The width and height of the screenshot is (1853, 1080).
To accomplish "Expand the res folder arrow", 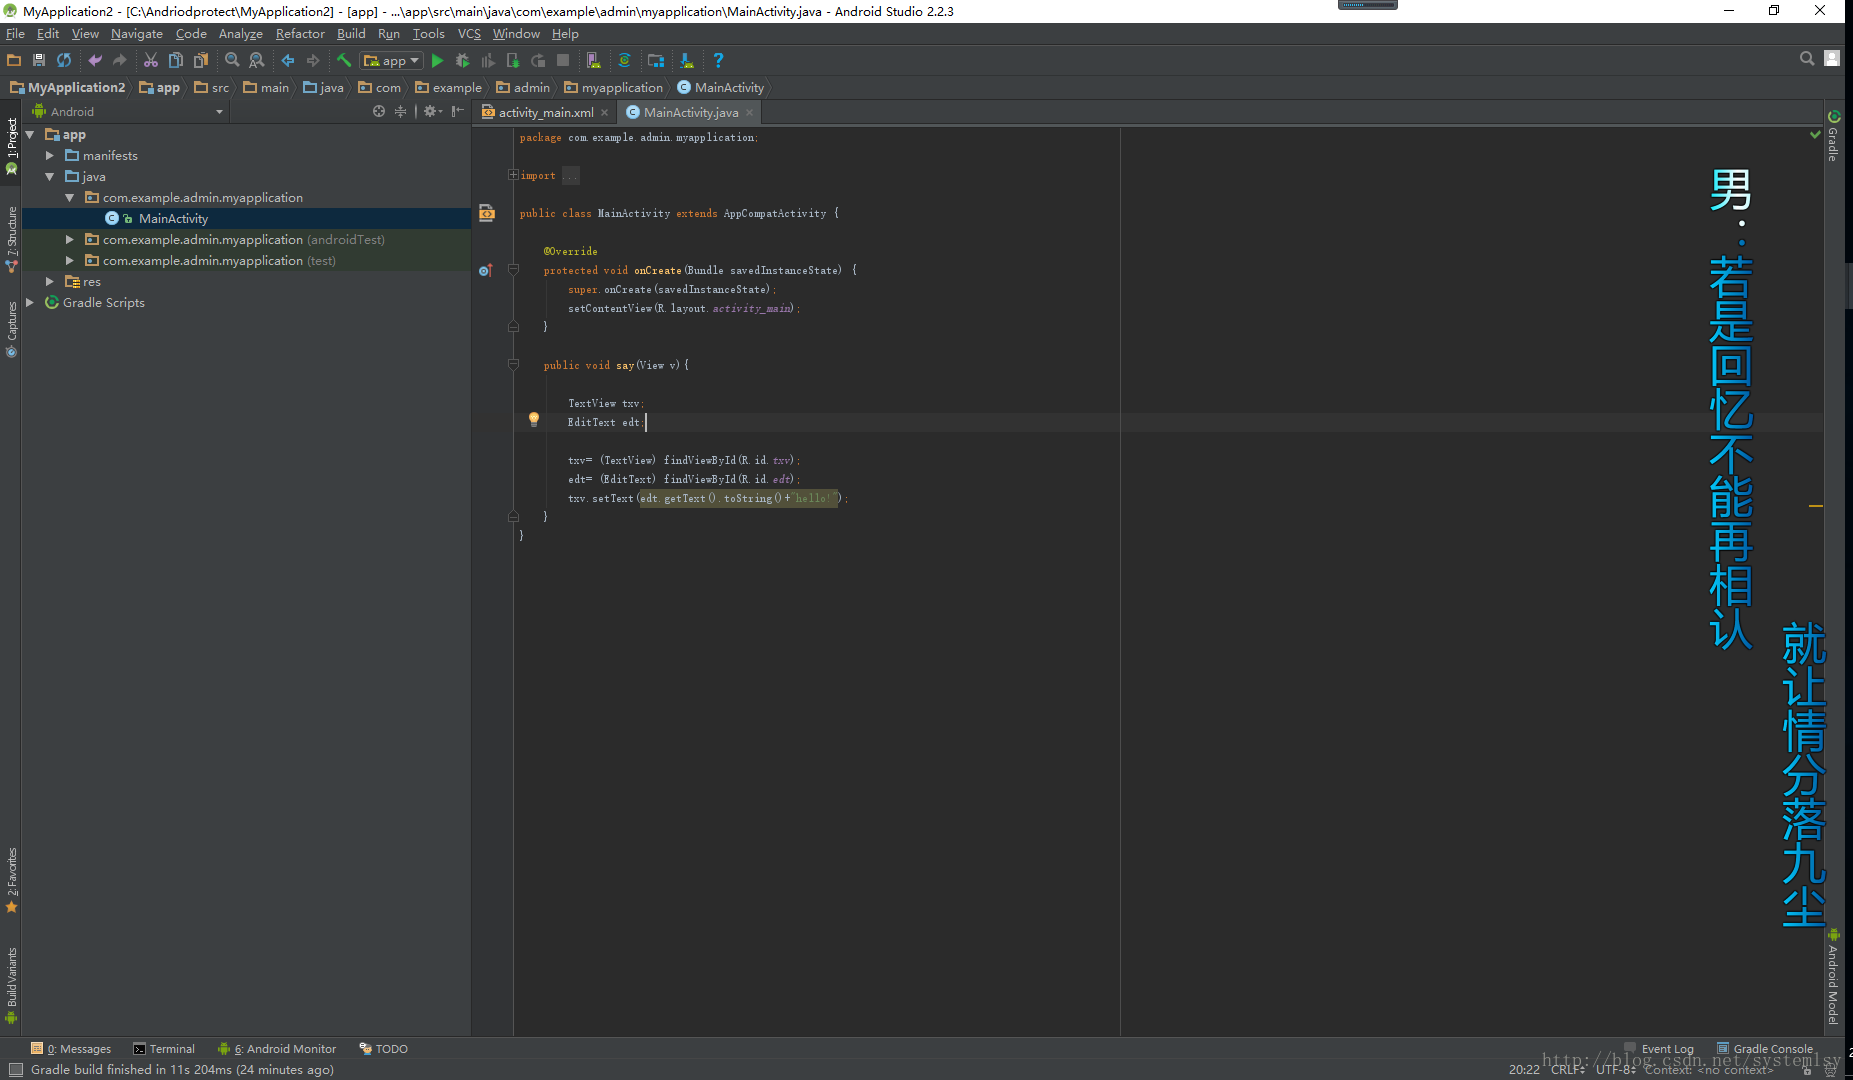I will coord(50,281).
